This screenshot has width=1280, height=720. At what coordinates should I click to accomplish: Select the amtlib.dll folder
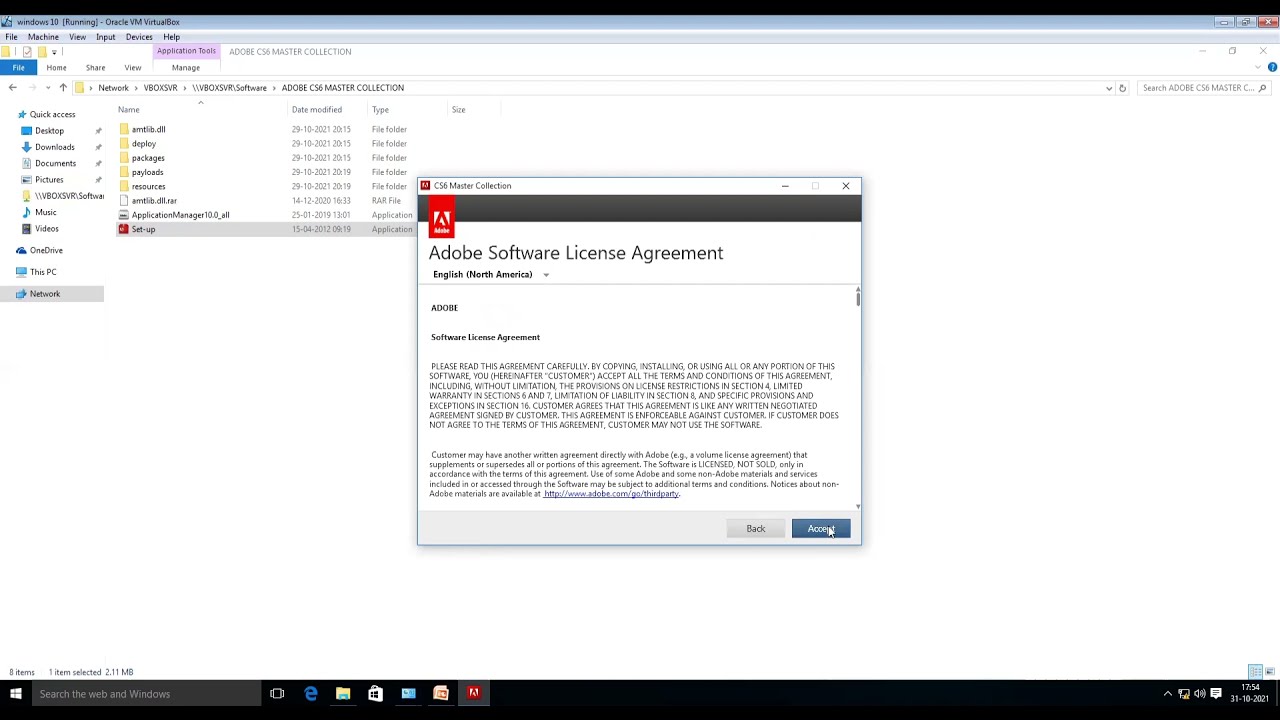(x=148, y=129)
